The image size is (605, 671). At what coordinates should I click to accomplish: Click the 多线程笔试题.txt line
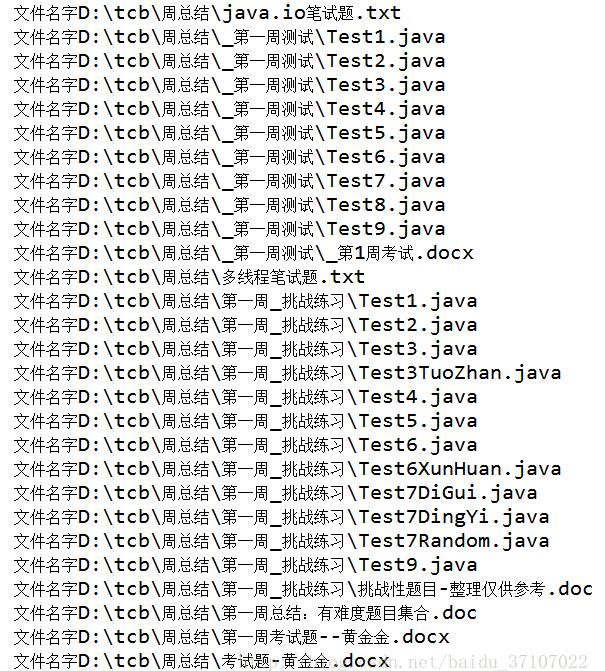pyautogui.click(x=189, y=277)
